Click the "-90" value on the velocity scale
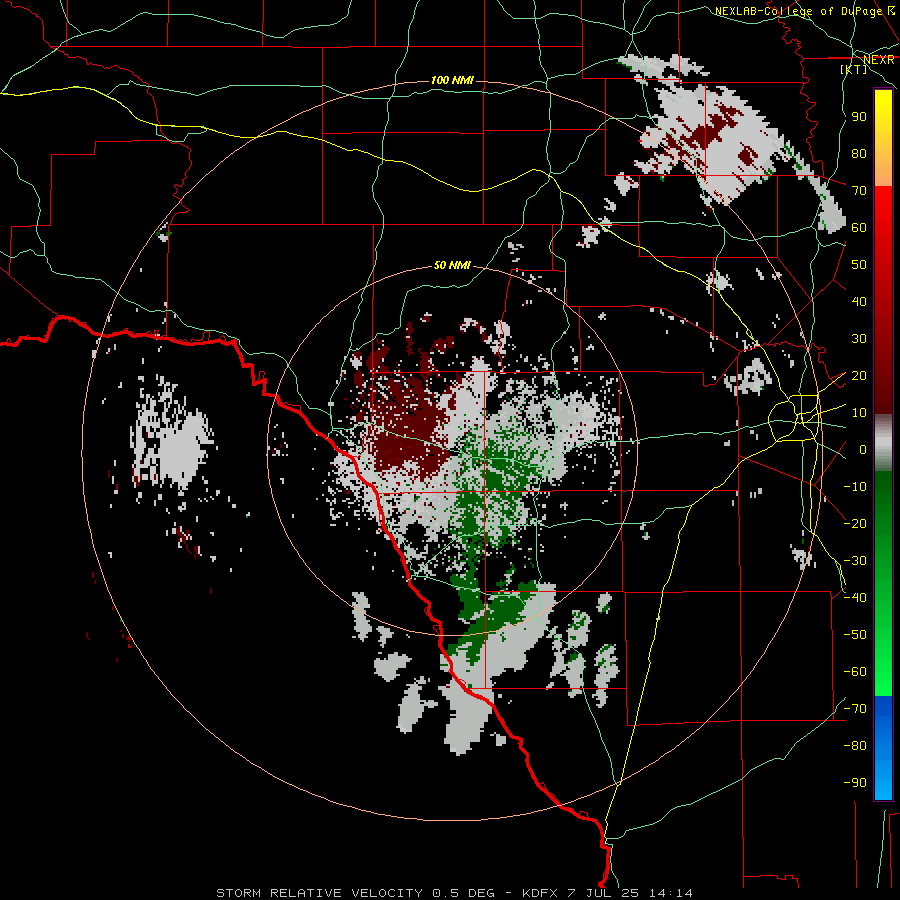Image resolution: width=900 pixels, height=900 pixels. (855, 783)
